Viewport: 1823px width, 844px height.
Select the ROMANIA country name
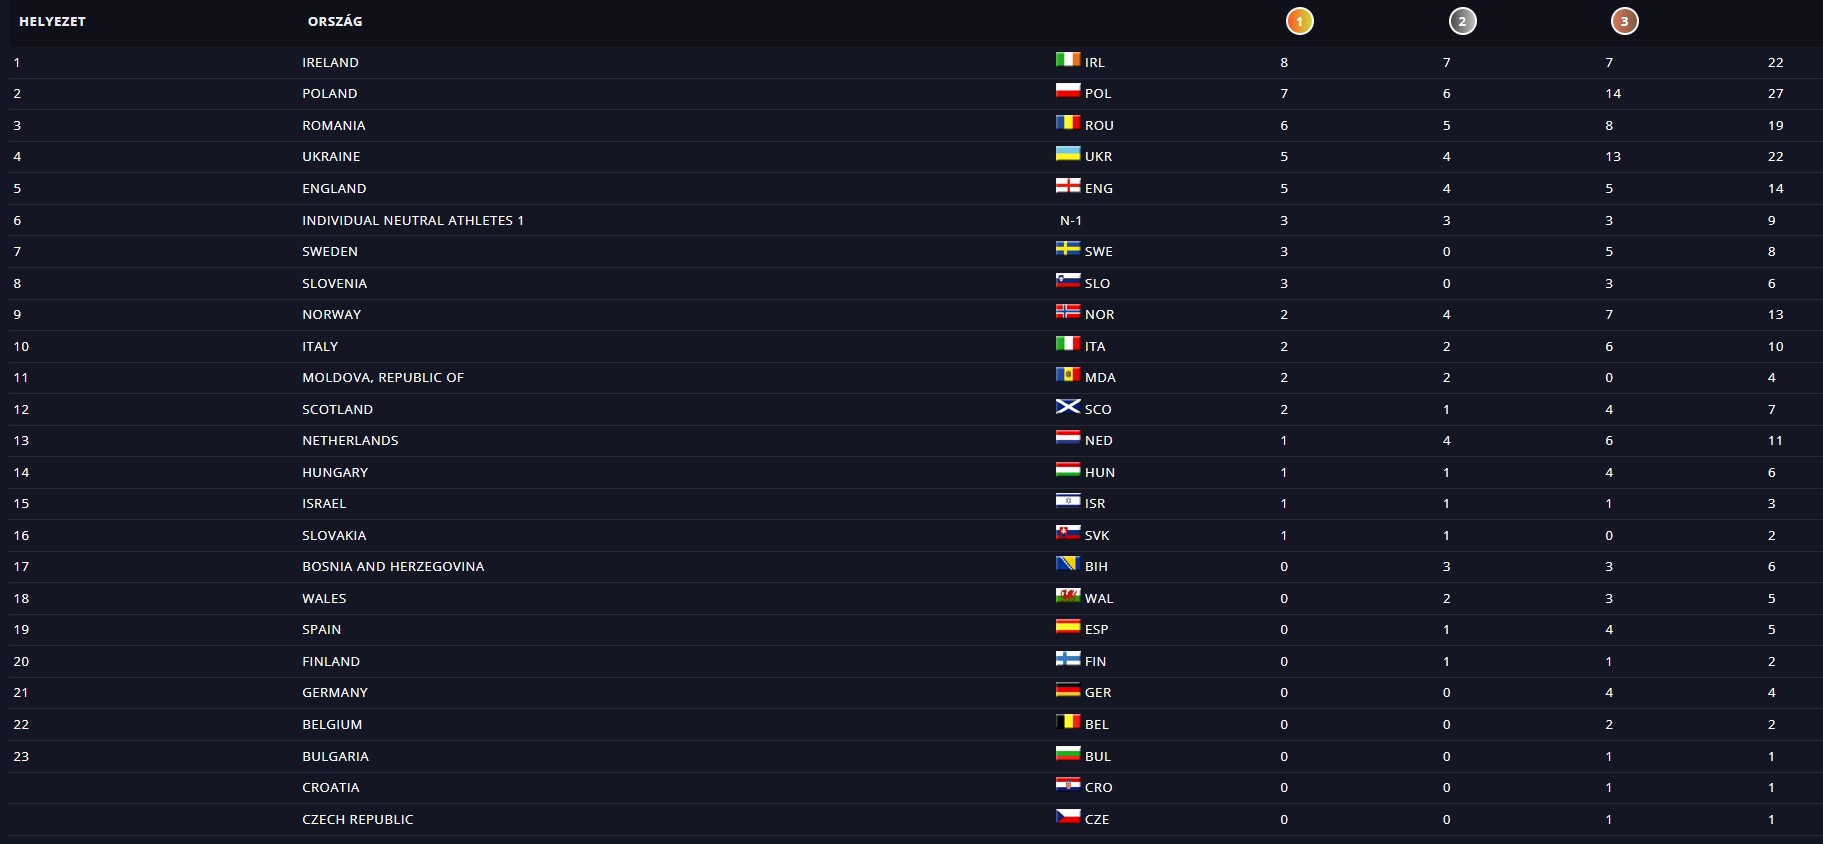pyautogui.click(x=334, y=125)
